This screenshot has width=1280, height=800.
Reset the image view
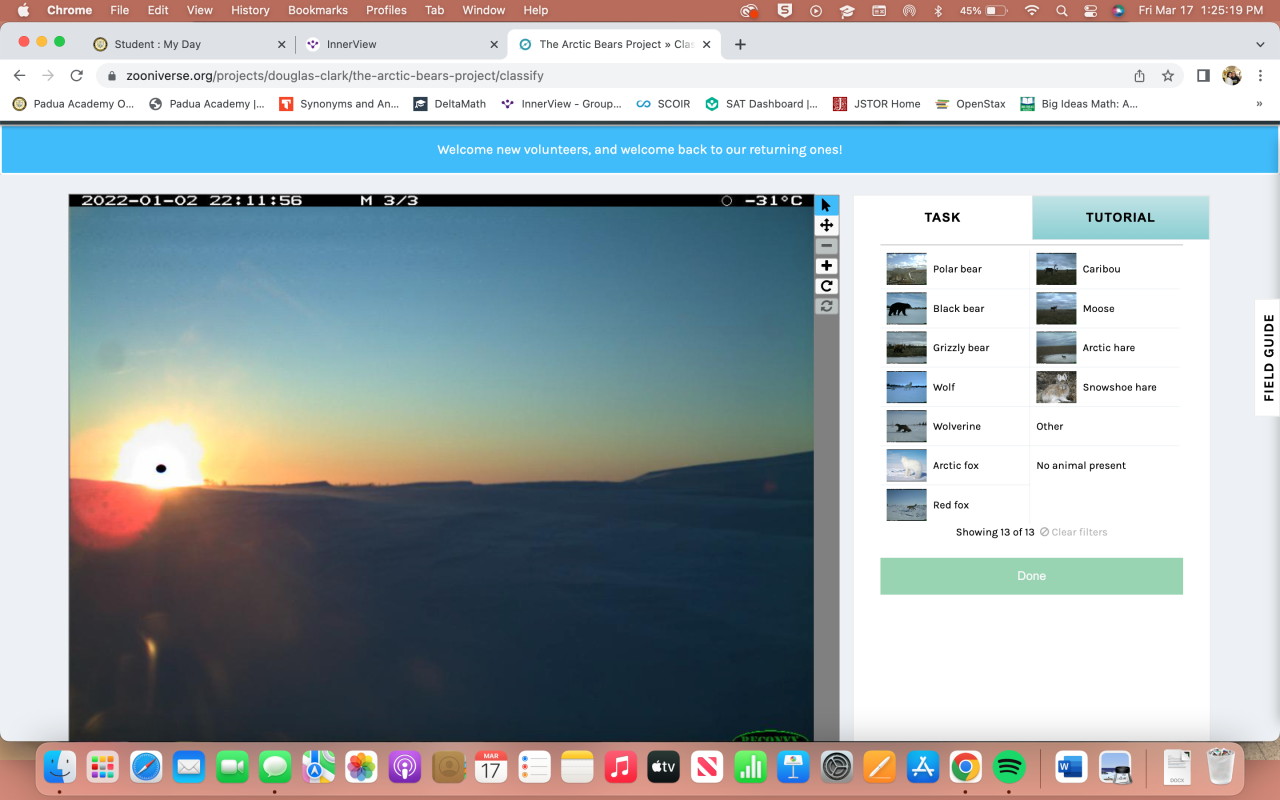(826, 306)
